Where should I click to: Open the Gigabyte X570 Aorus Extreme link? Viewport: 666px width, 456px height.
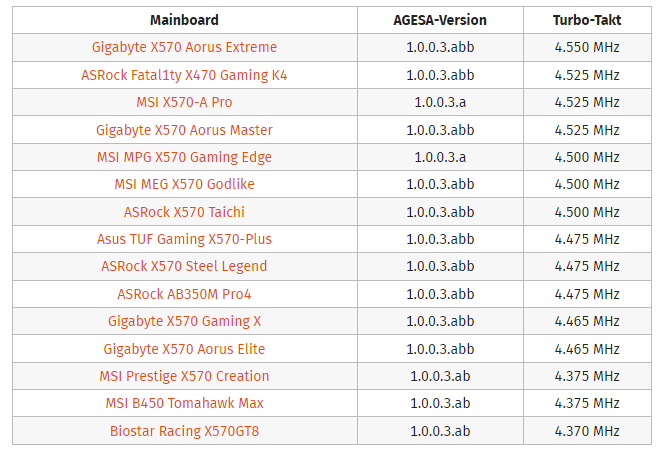click(x=184, y=47)
